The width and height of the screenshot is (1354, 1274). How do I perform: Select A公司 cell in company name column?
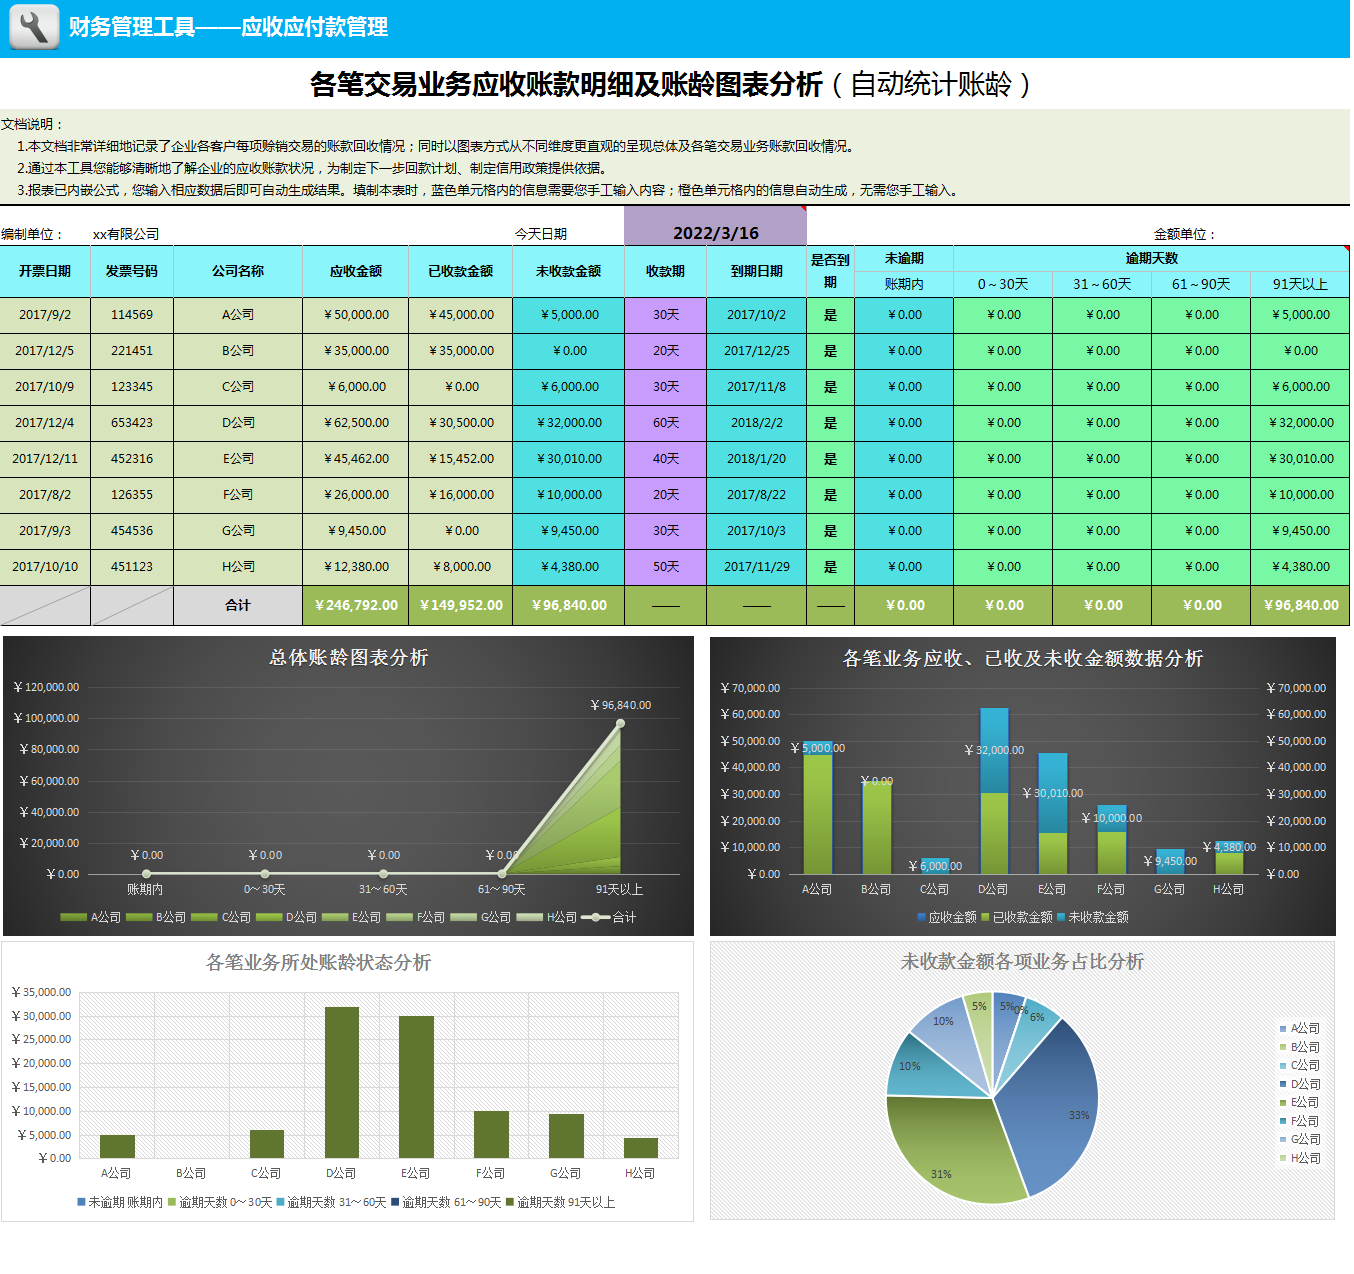tap(238, 315)
